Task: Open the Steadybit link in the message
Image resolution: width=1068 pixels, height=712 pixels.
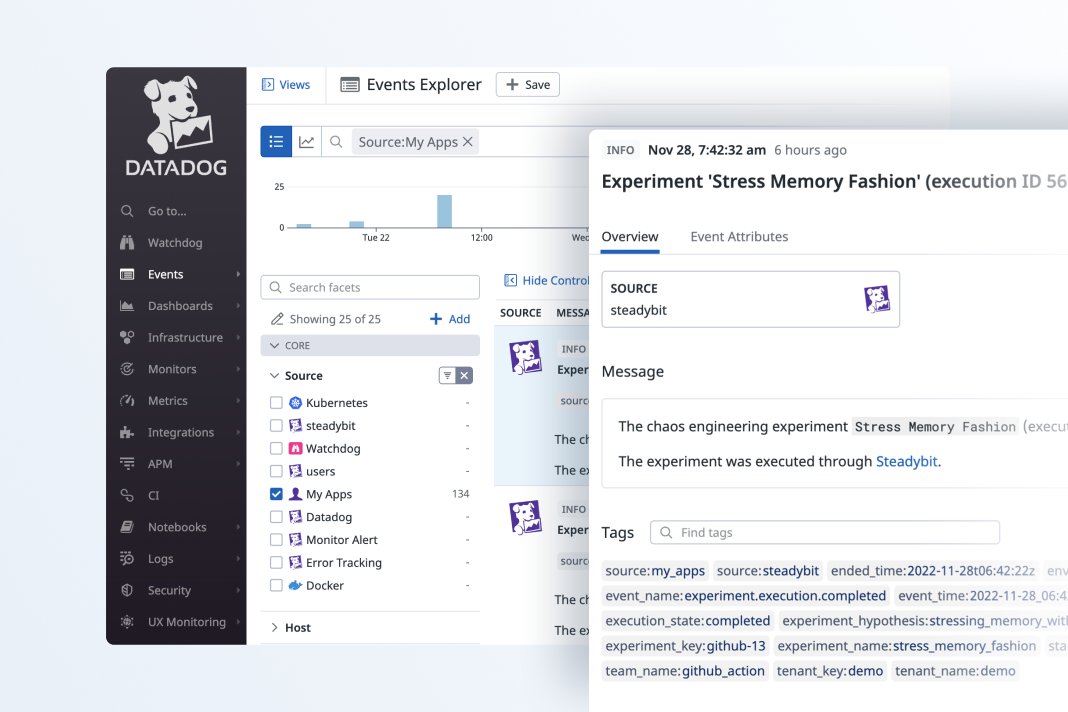Action: [907, 461]
